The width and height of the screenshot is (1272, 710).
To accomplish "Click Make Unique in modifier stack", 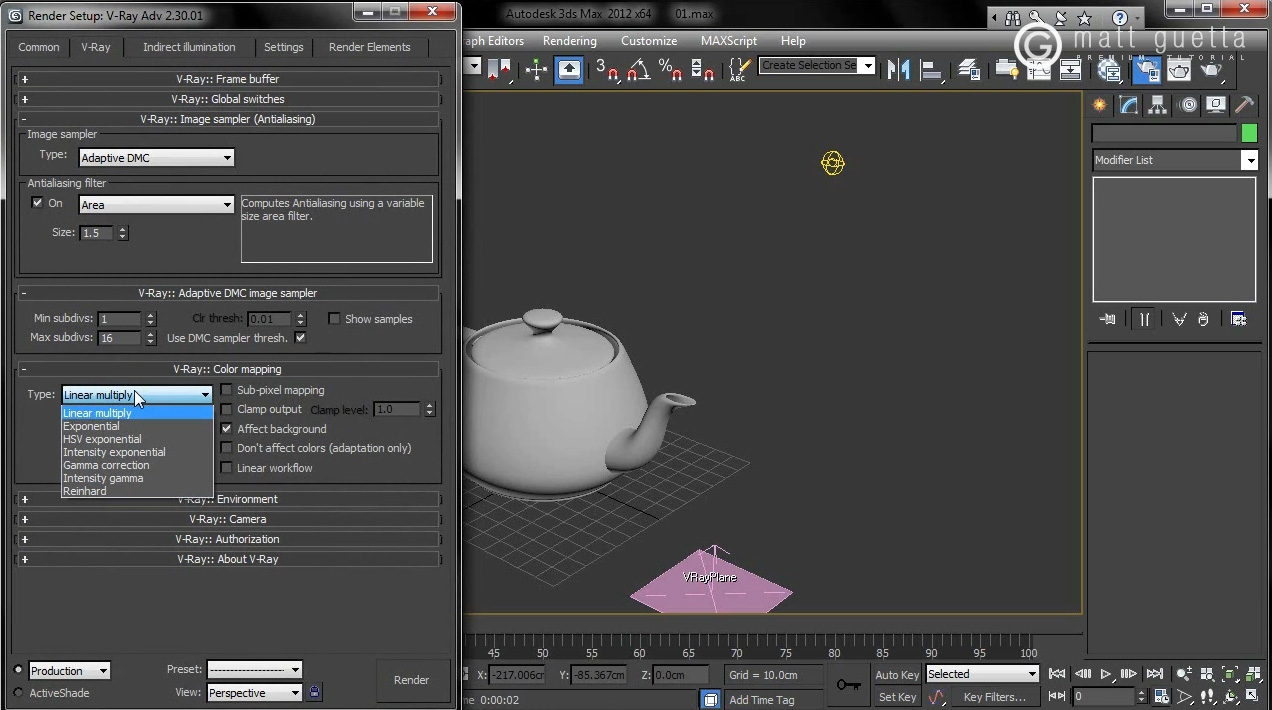I will point(1179,319).
